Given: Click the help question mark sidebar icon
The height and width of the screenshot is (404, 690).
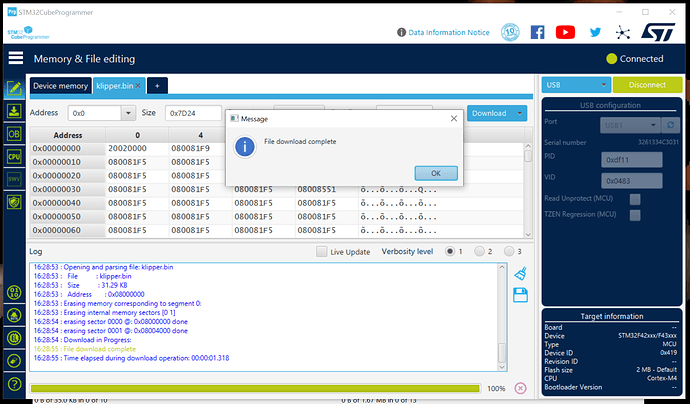Looking at the screenshot, I should pos(14,383).
